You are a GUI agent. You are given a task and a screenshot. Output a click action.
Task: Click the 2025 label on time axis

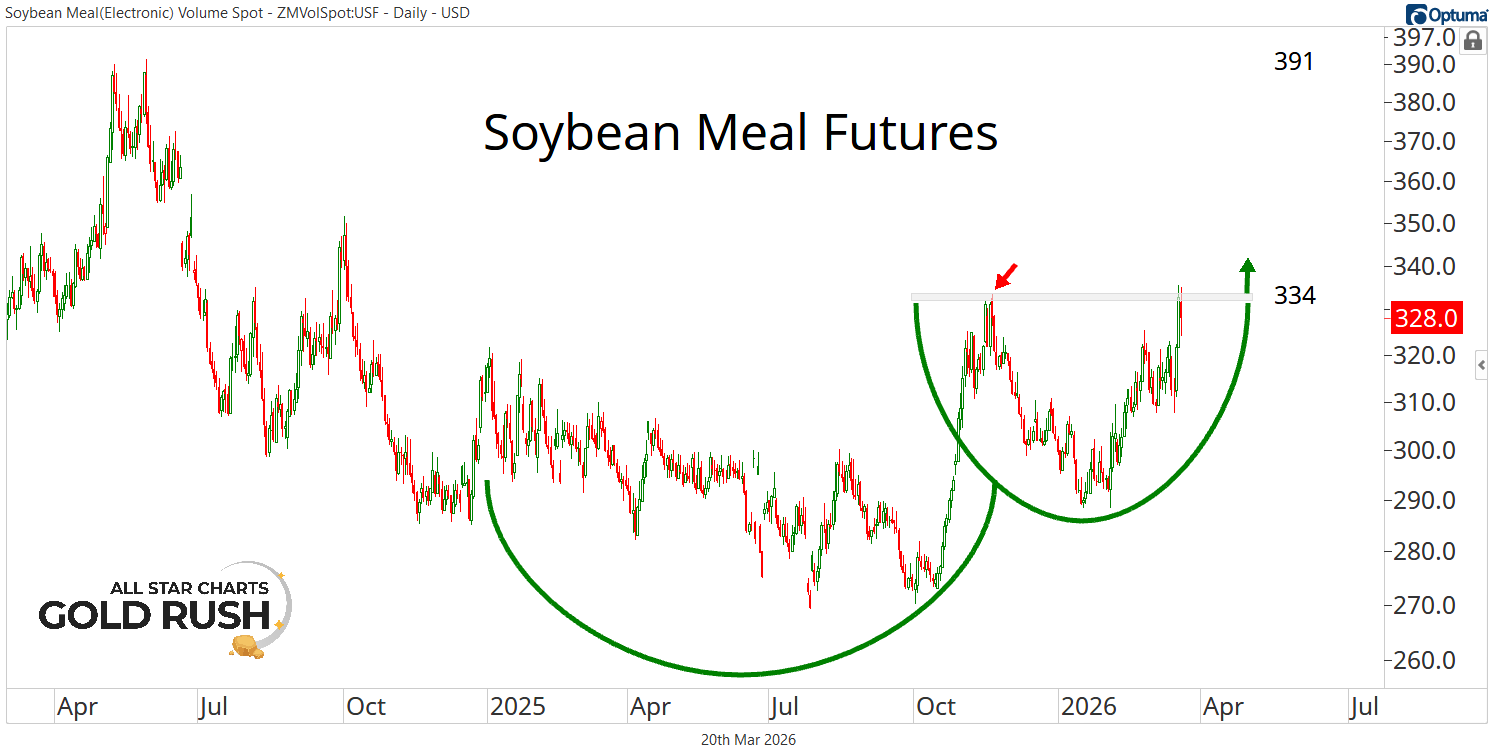click(517, 708)
